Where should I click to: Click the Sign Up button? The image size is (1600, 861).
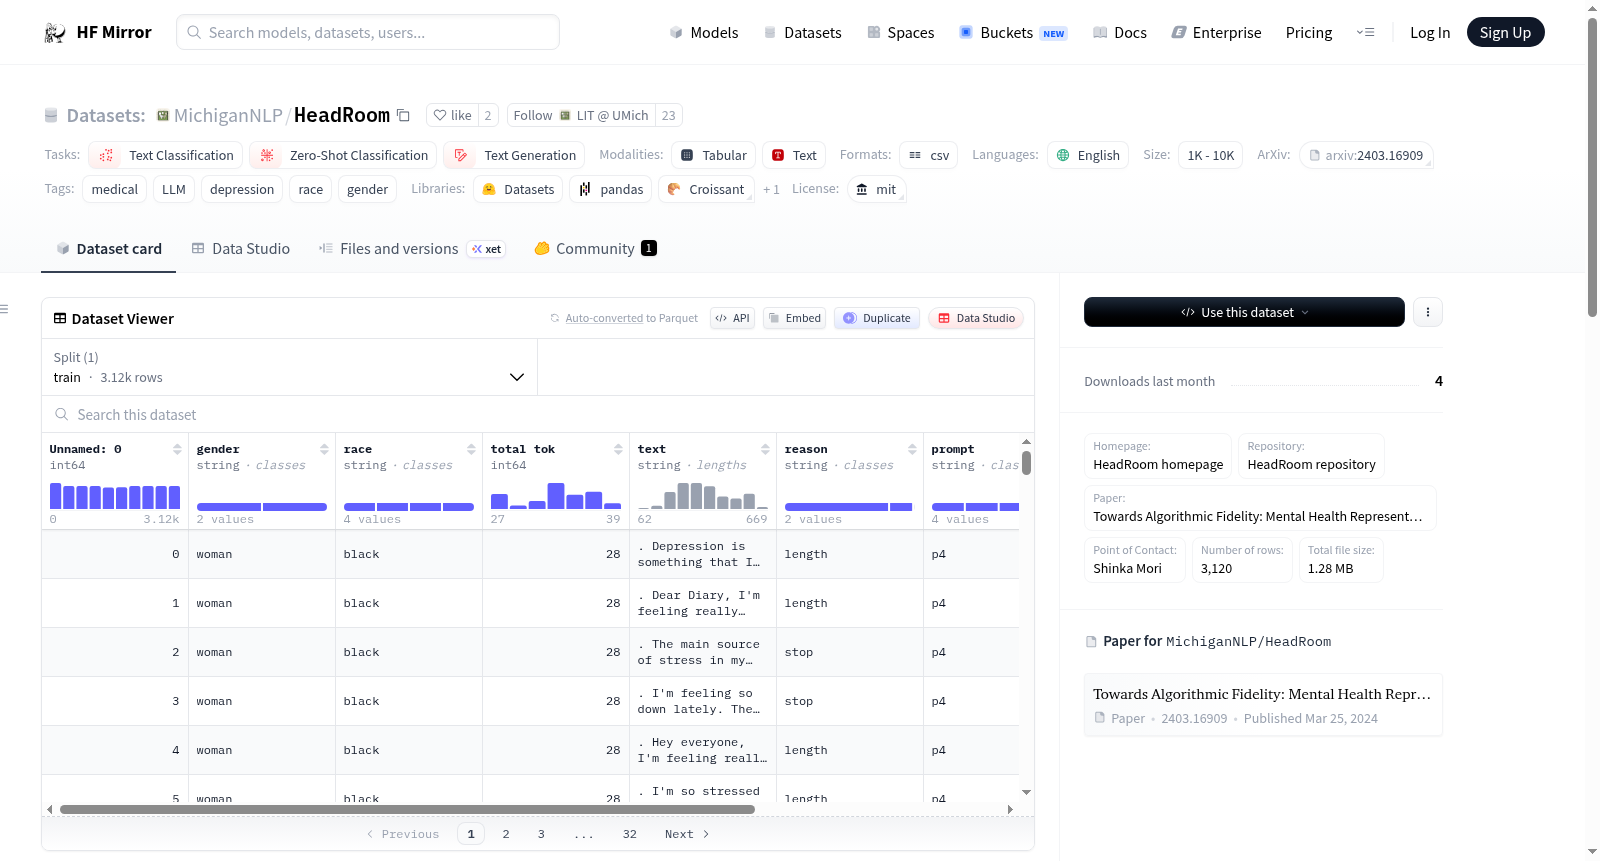point(1505,33)
